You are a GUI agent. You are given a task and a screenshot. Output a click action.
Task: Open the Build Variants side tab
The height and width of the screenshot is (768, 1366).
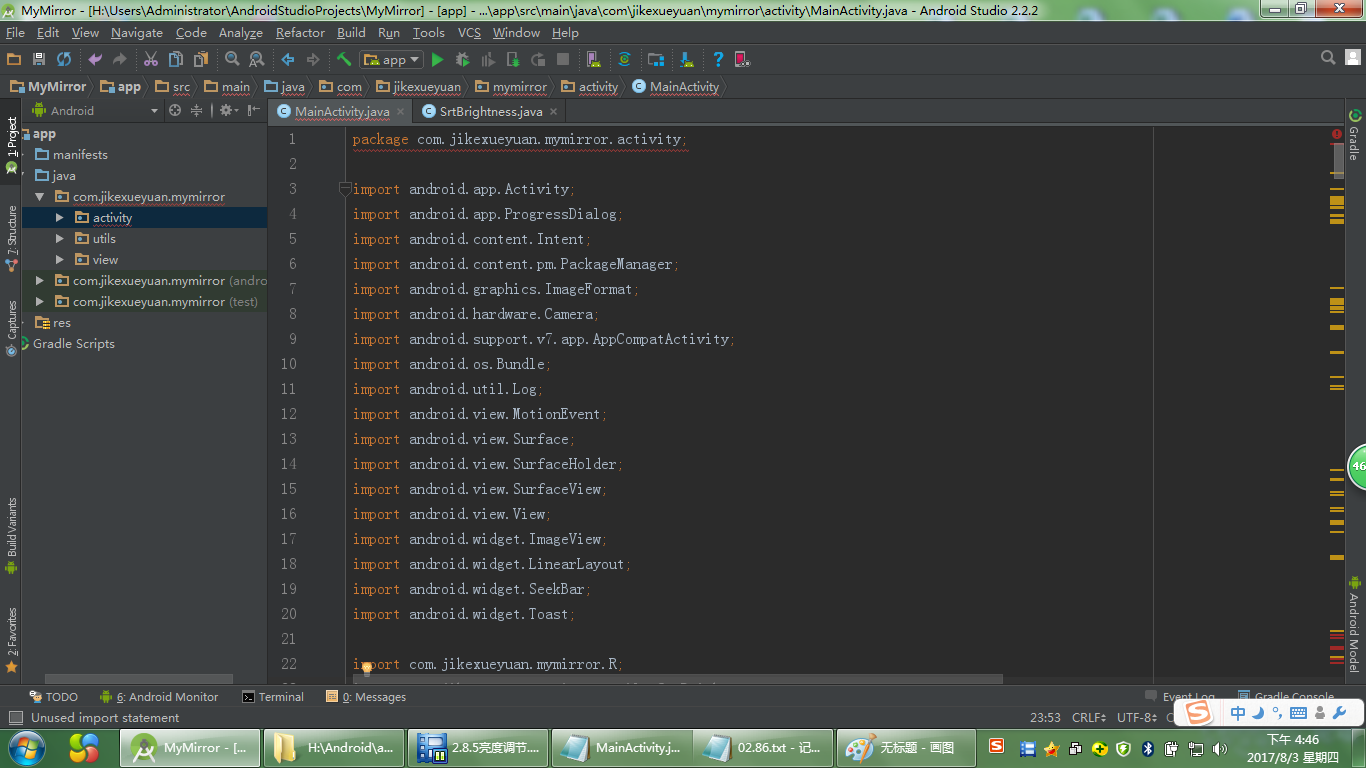[11, 536]
